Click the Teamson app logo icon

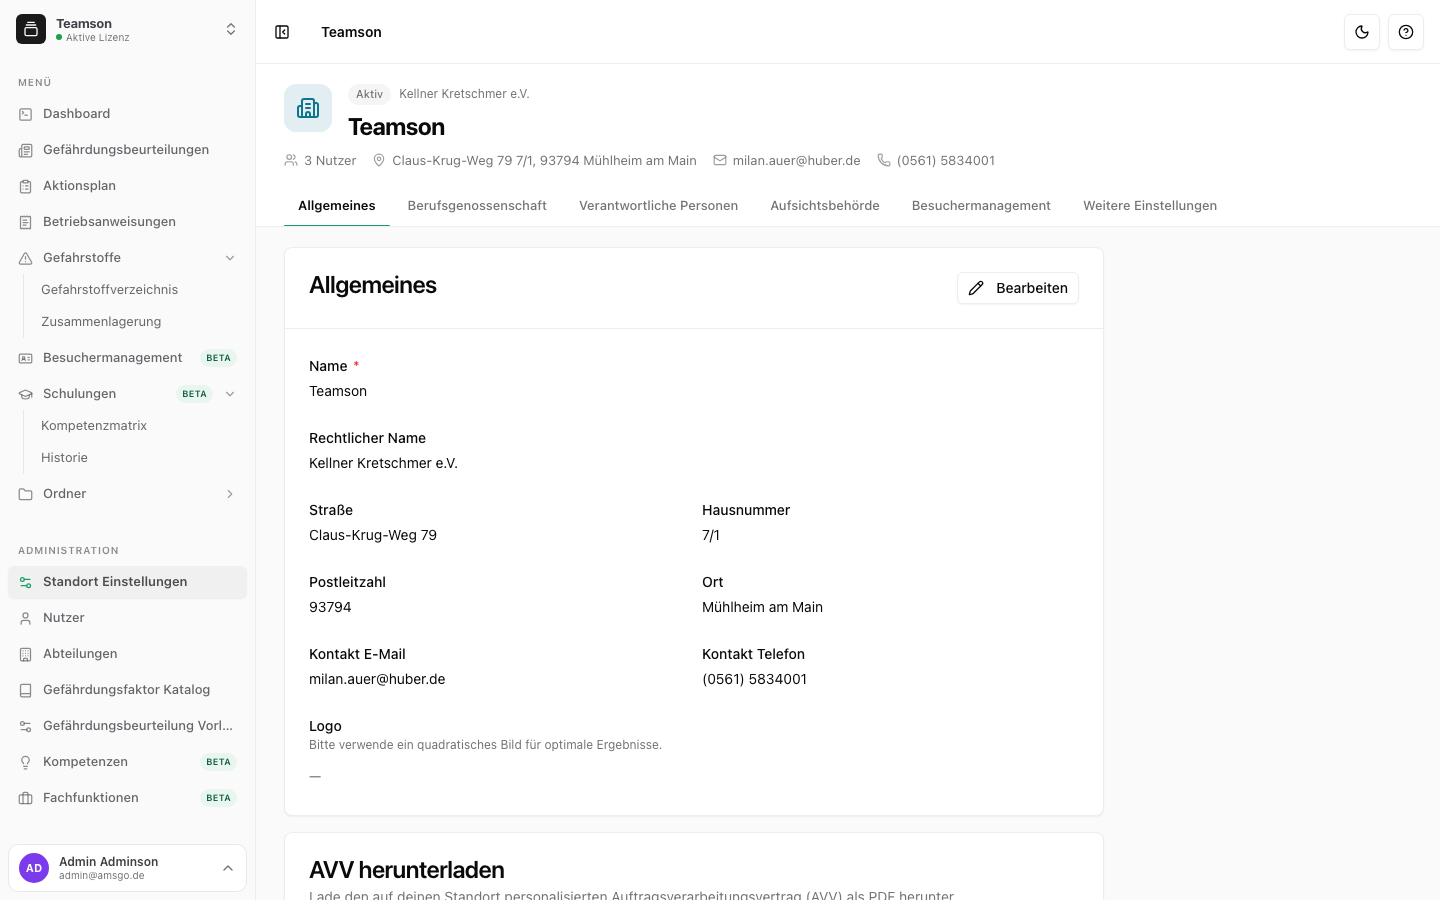tap(31, 30)
